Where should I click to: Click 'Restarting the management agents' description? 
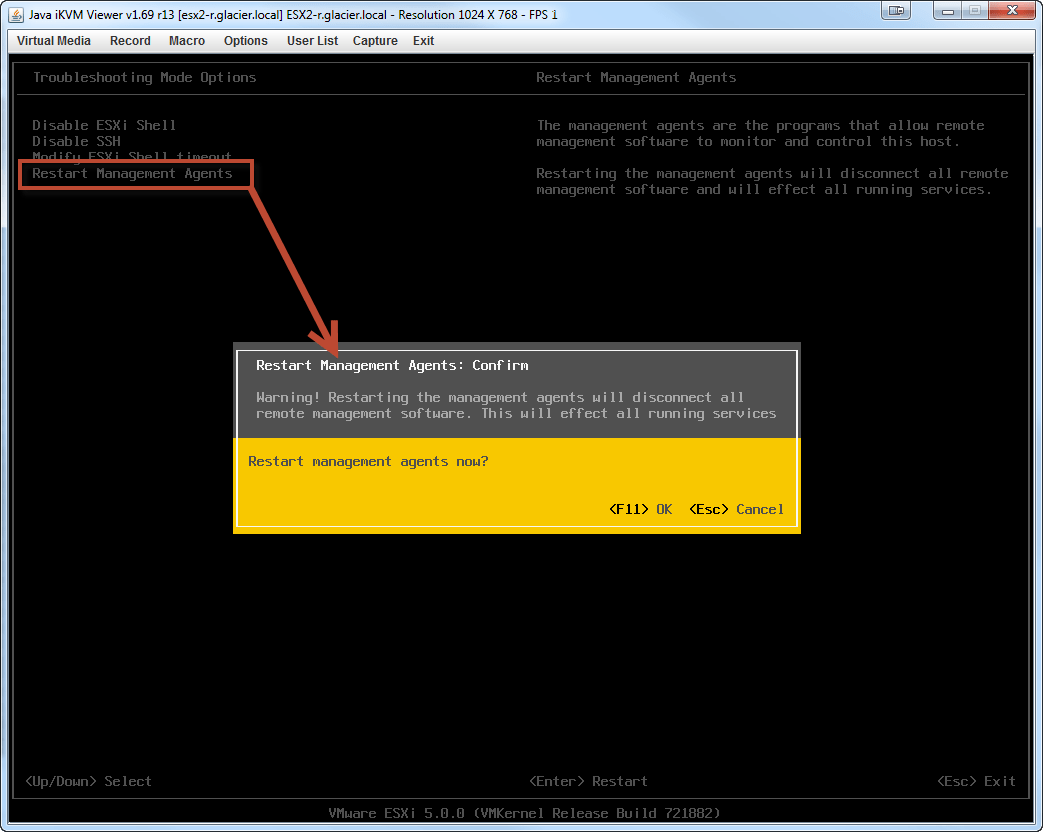tap(772, 182)
